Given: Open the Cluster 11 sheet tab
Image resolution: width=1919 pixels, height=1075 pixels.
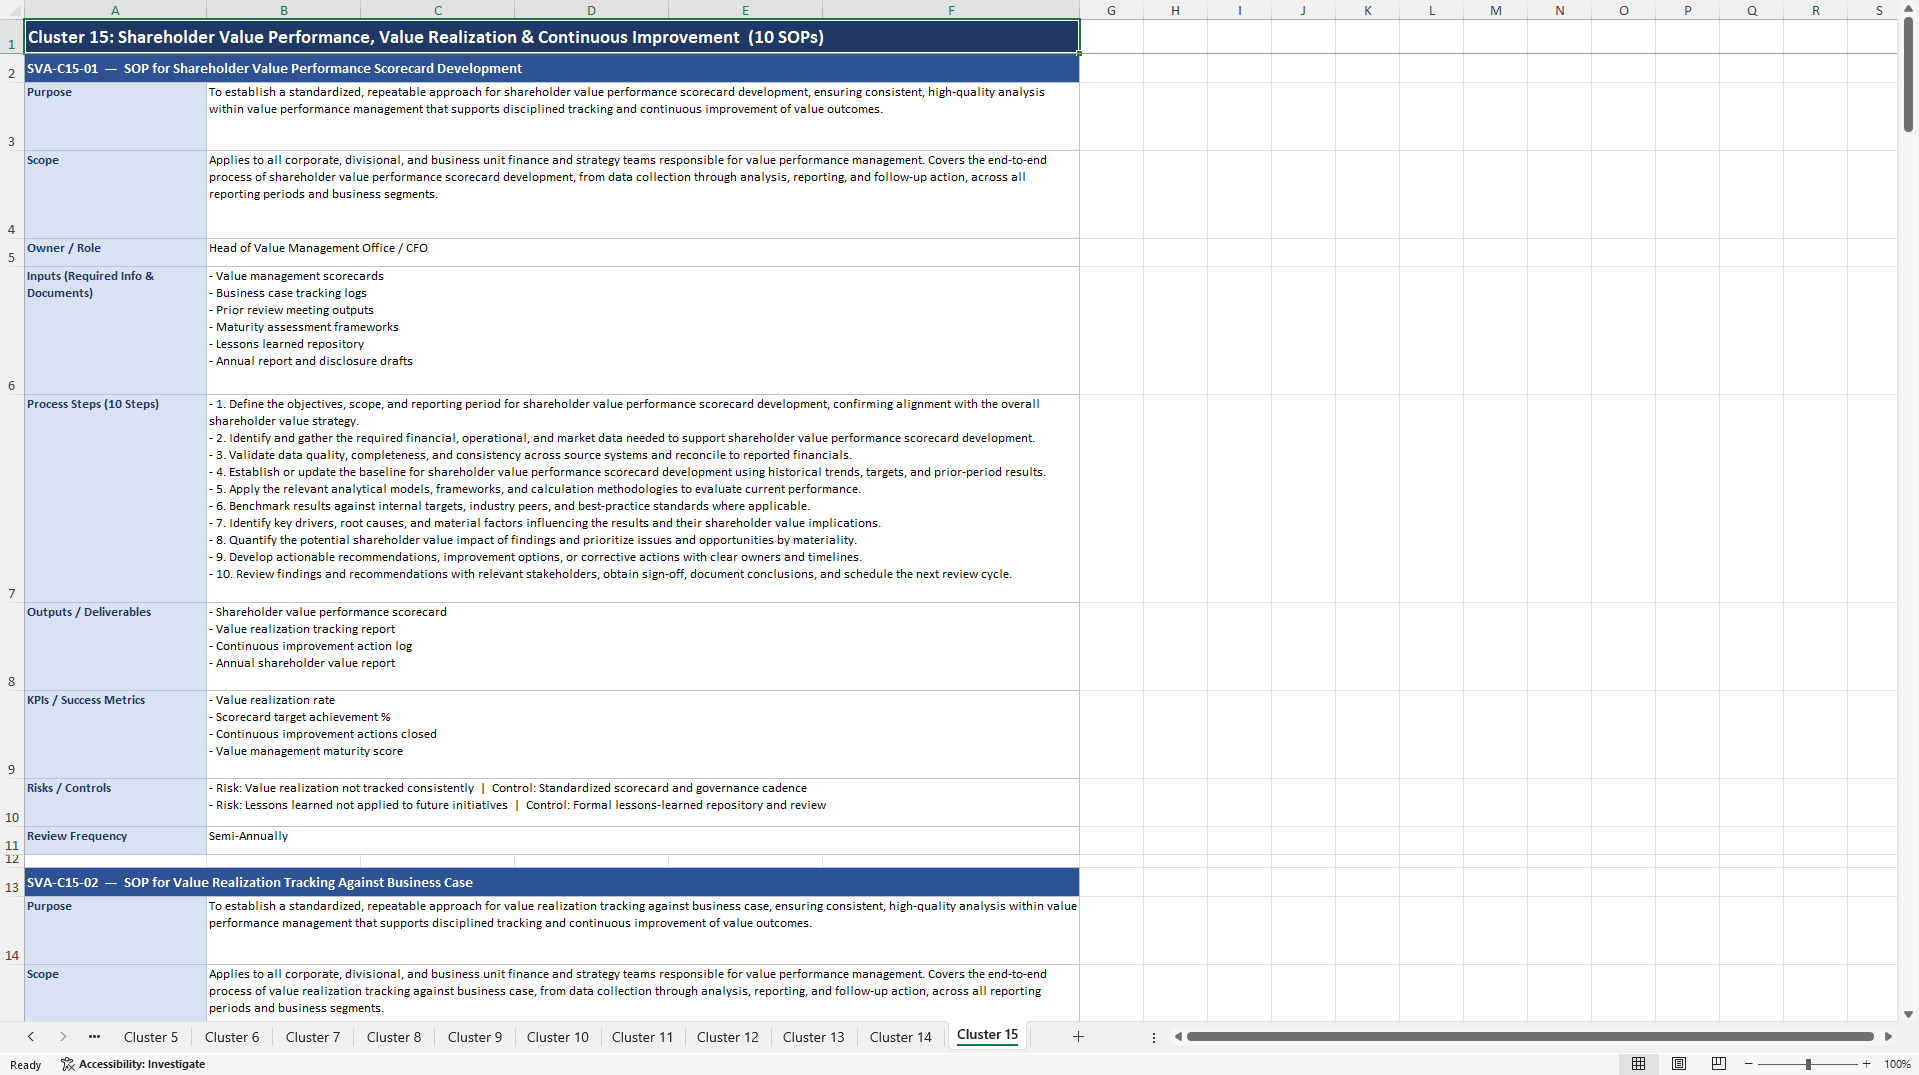Looking at the screenshot, I should pyautogui.click(x=643, y=1037).
